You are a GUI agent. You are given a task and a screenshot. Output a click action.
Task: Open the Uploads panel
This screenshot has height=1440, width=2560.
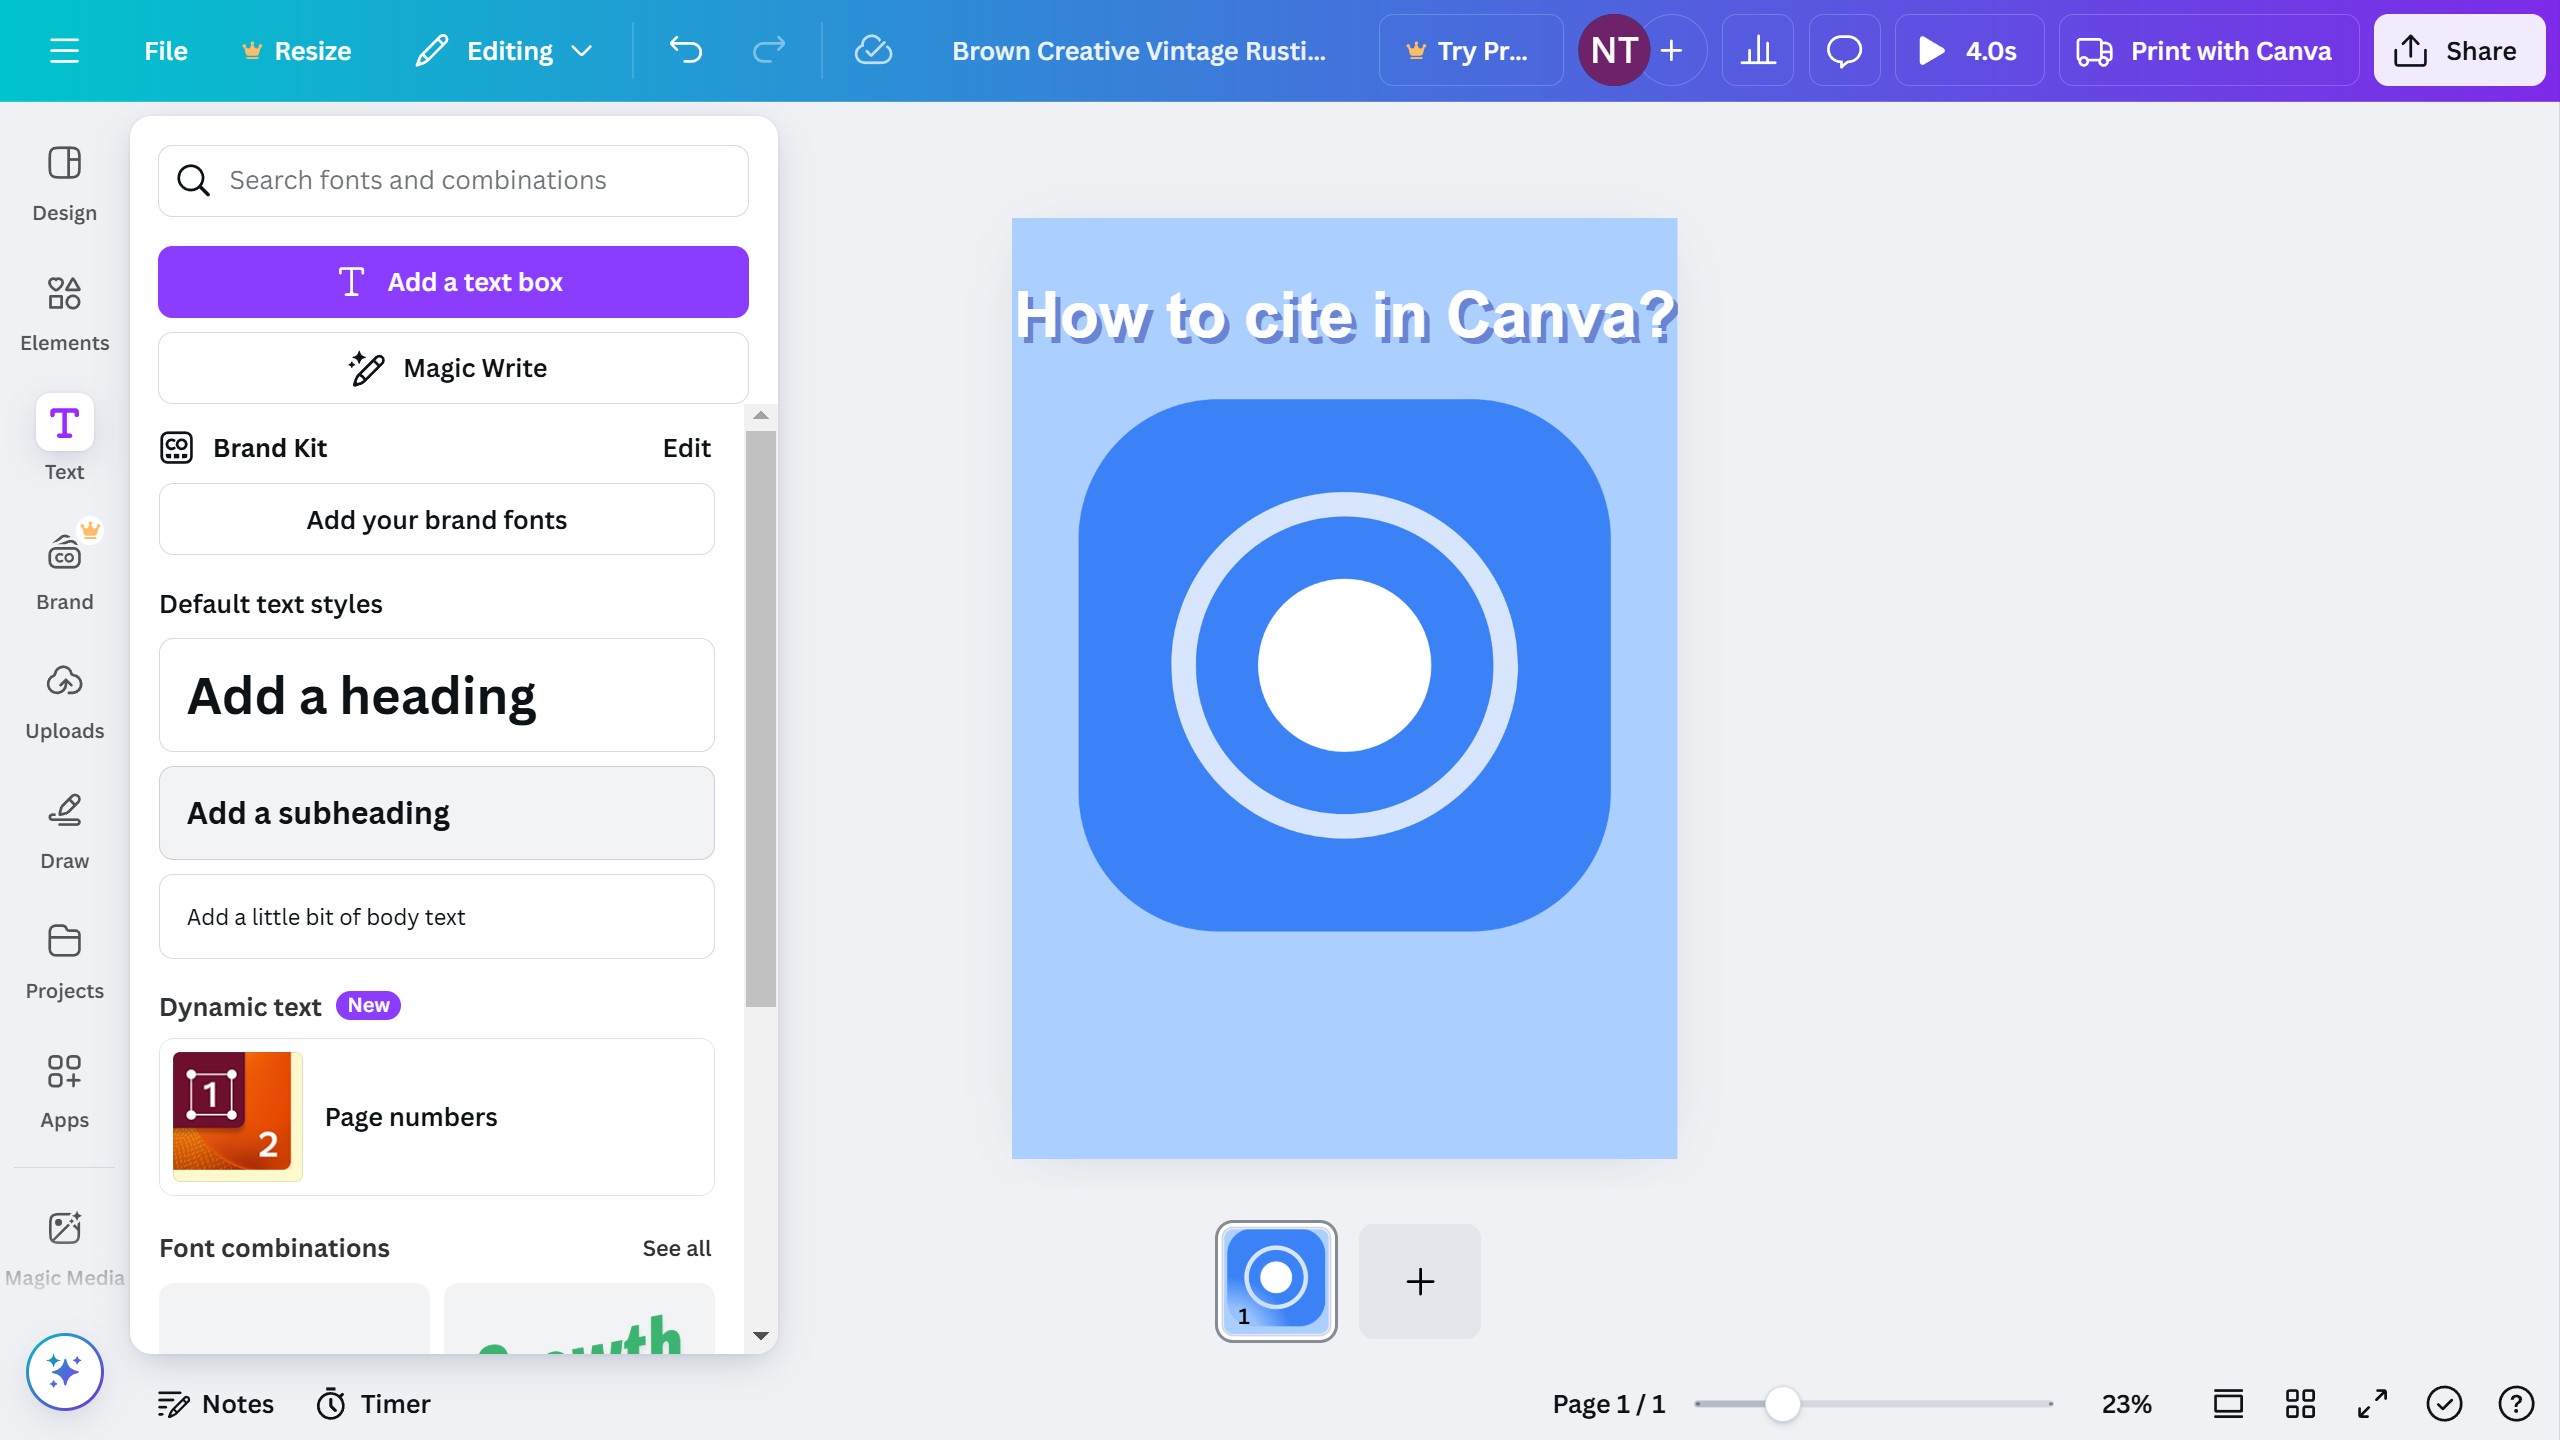click(x=64, y=701)
